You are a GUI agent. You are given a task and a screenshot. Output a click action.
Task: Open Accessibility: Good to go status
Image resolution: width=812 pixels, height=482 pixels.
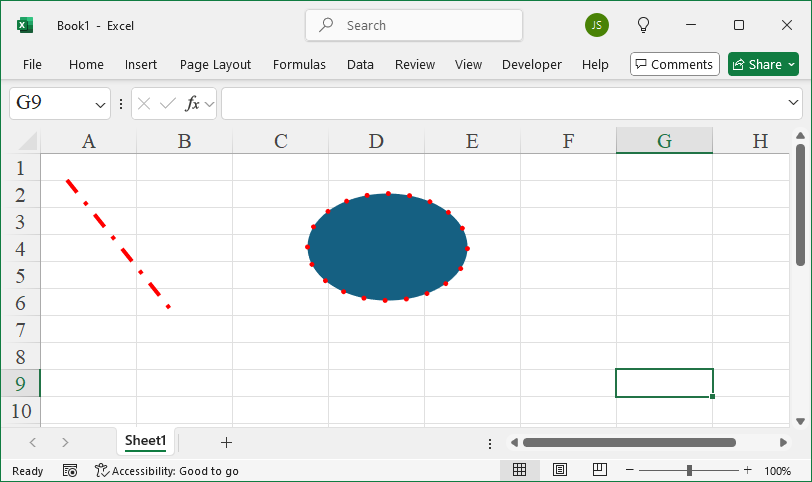(167, 471)
